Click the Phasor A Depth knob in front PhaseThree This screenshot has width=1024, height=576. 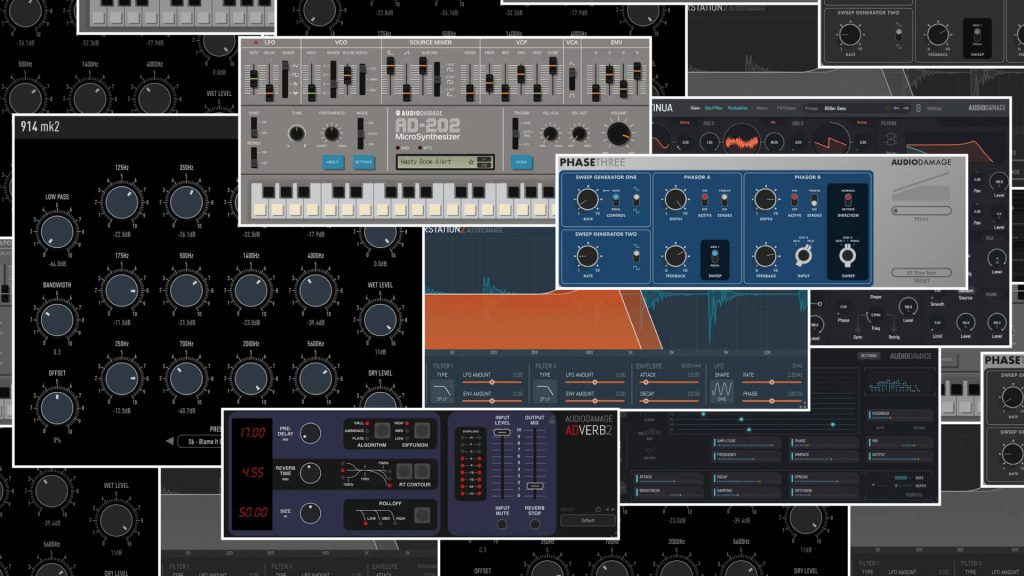click(x=675, y=199)
